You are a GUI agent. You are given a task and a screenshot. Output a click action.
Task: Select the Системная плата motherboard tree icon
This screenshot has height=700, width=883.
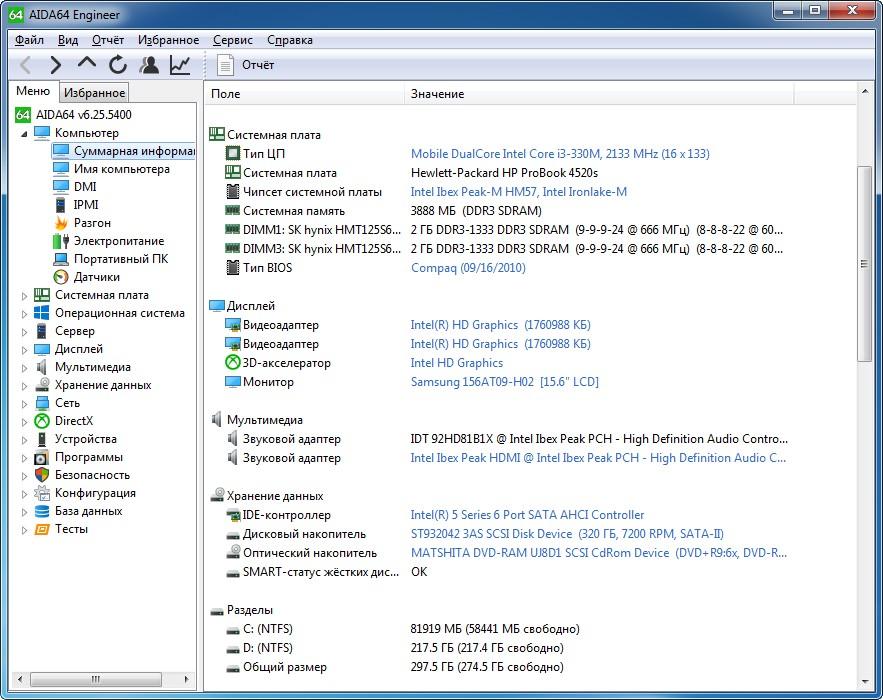point(42,295)
